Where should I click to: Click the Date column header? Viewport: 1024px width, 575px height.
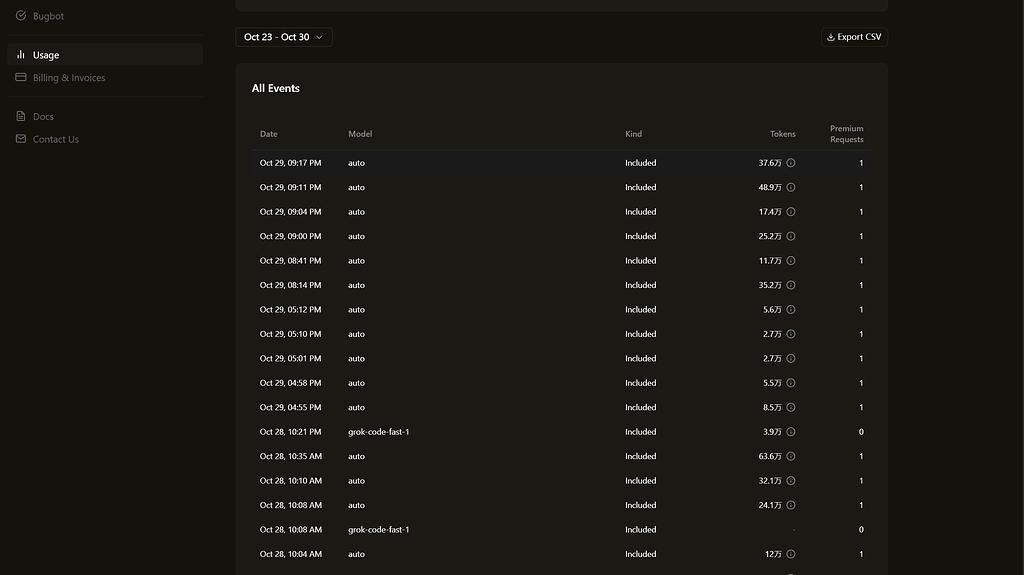[x=268, y=134]
